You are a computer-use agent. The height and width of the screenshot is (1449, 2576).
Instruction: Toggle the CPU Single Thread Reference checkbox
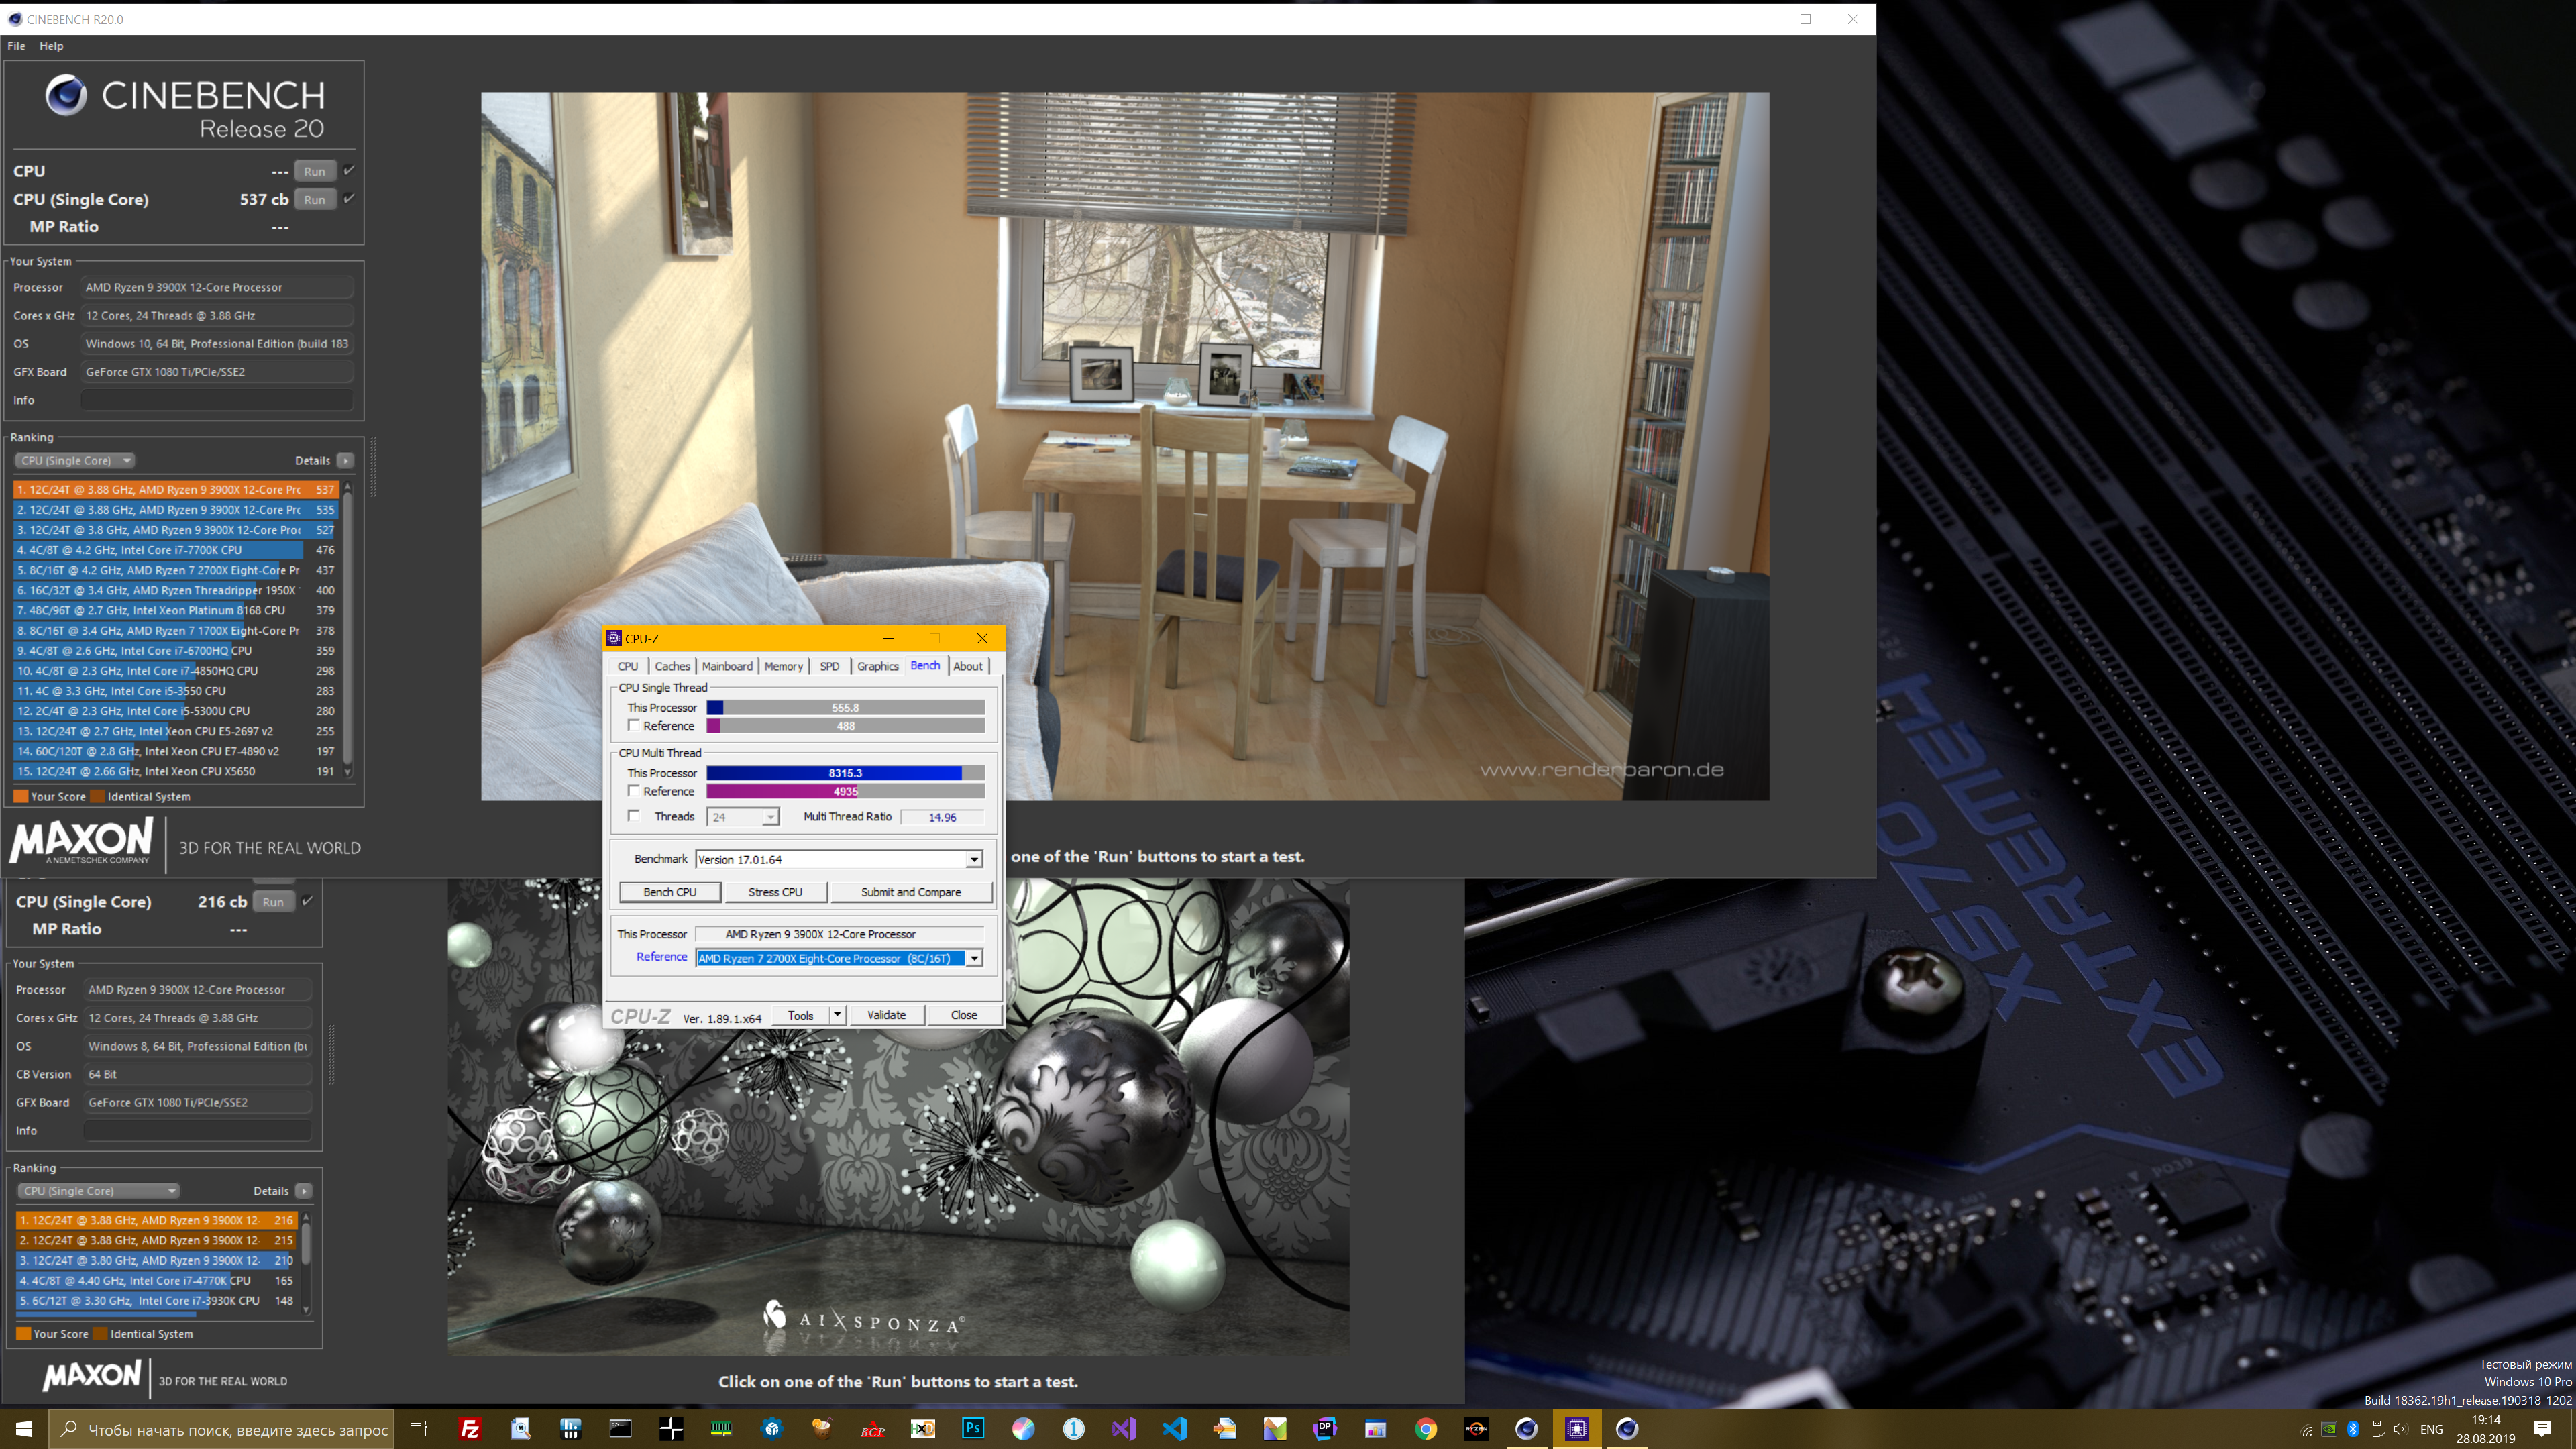(633, 725)
